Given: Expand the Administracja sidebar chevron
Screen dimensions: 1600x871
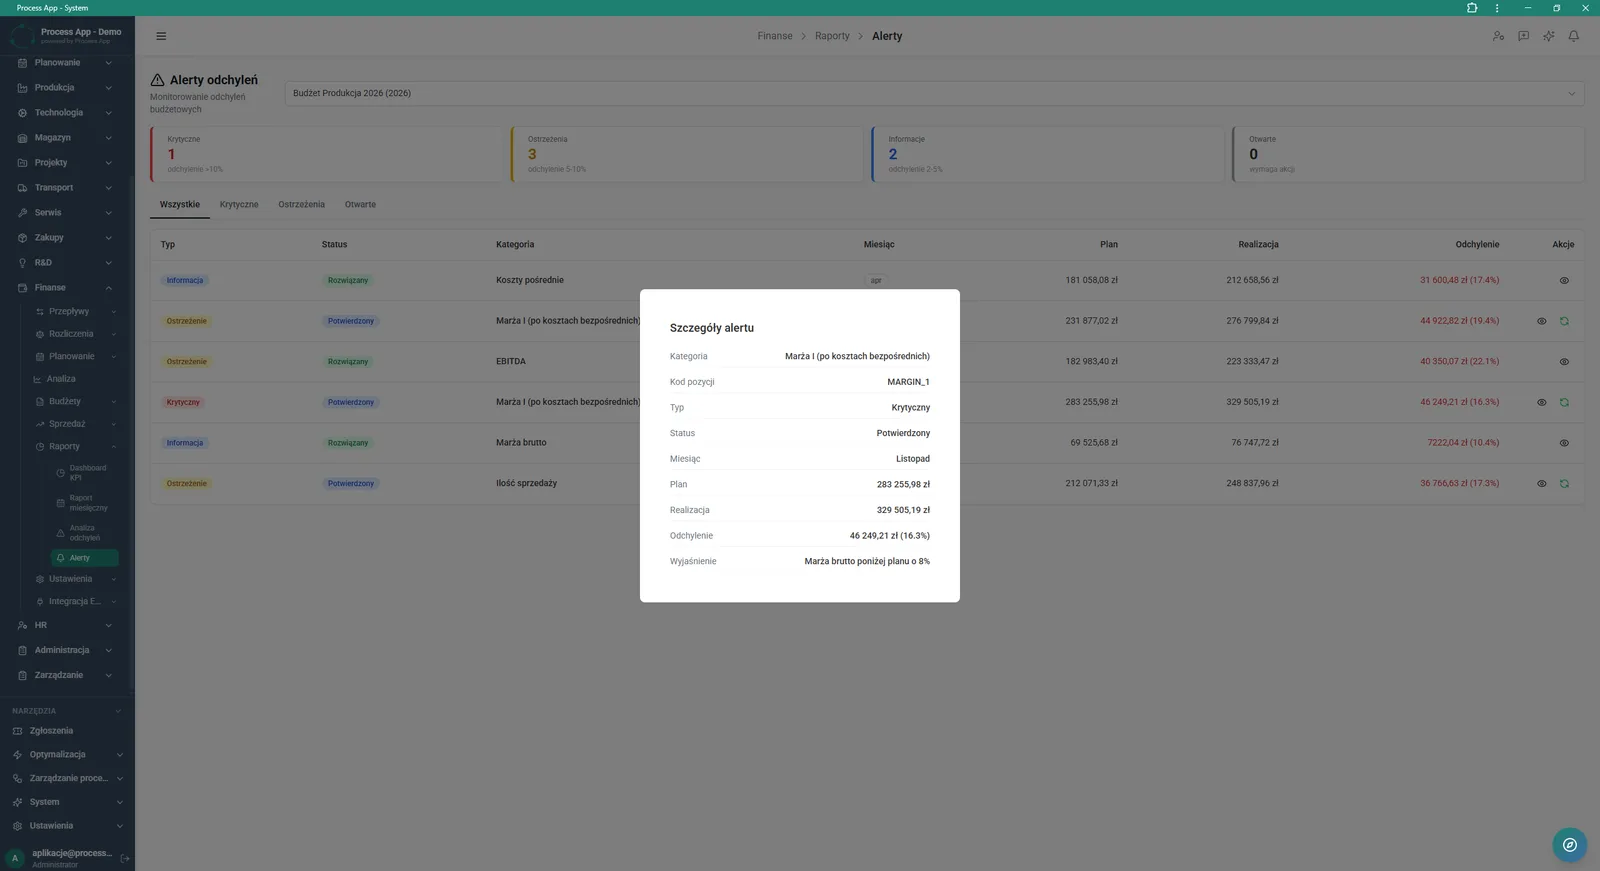Looking at the screenshot, I should click(x=108, y=650).
